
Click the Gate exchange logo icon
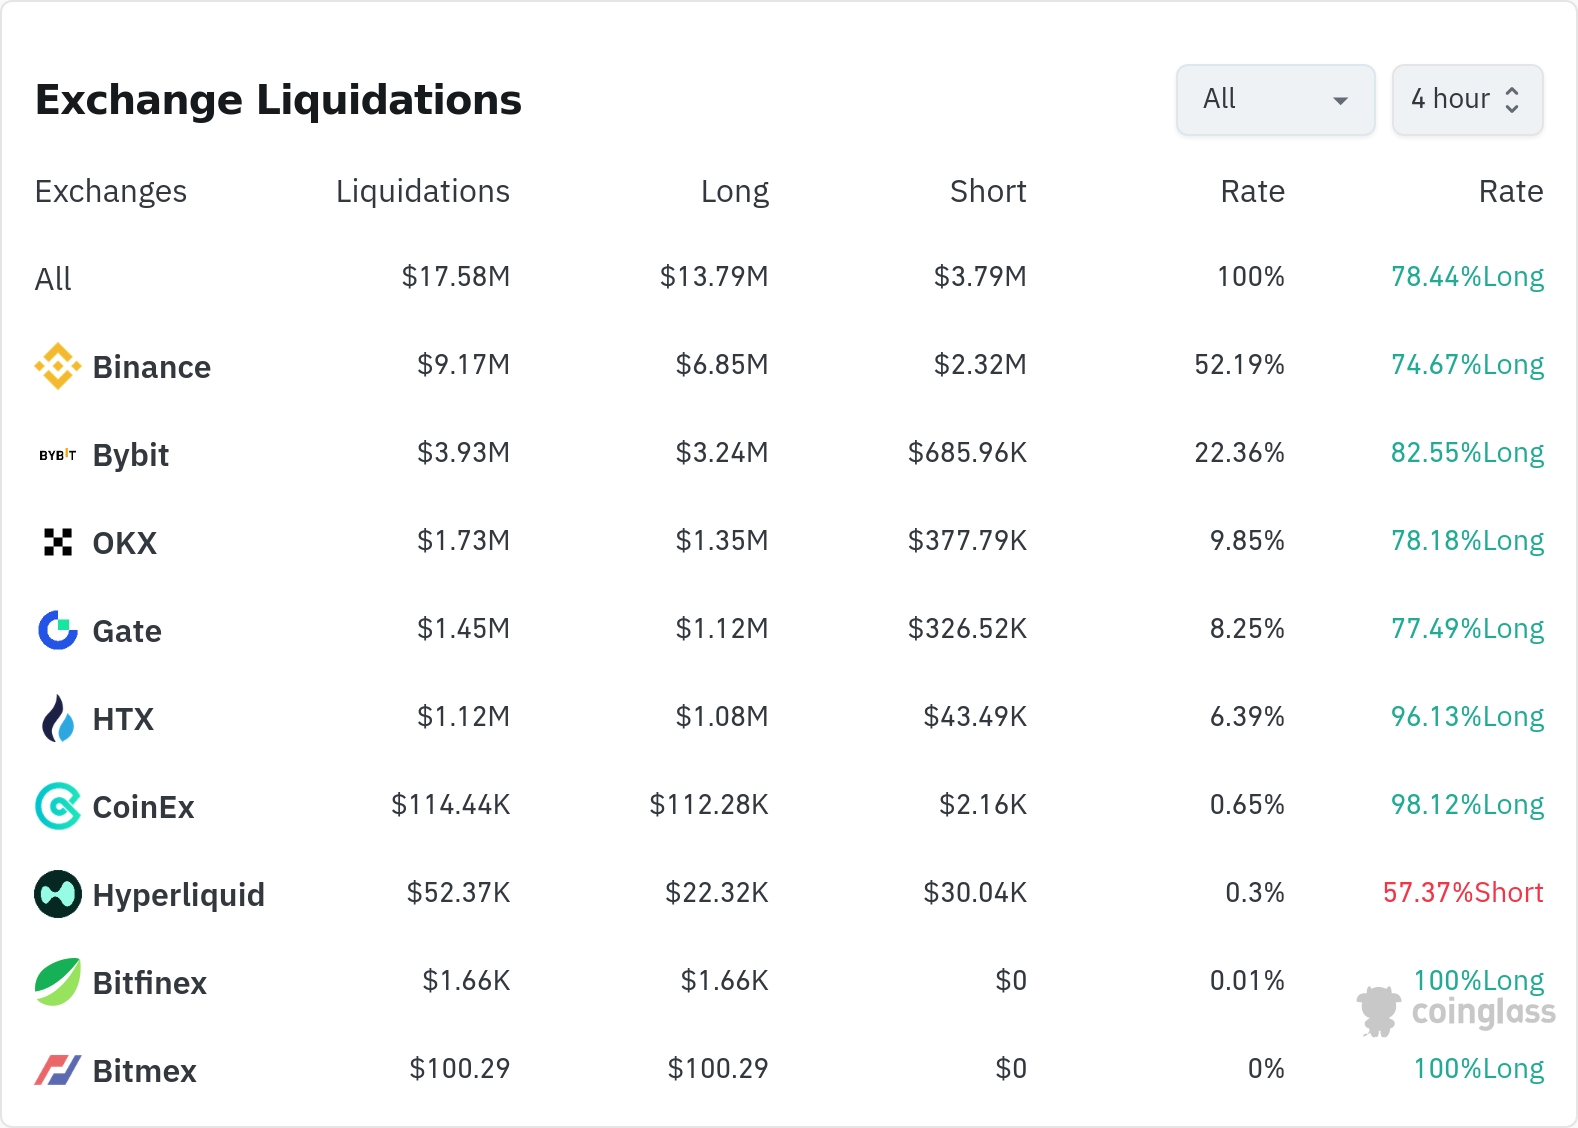[58, 630]
